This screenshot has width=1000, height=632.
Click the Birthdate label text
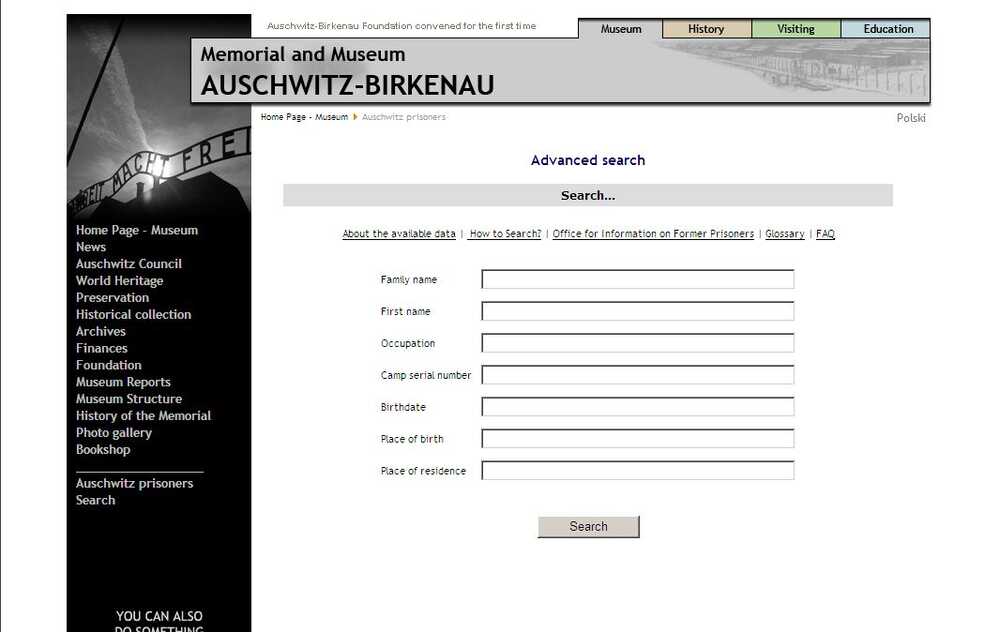pyautogui.click(x=403, y=408)
